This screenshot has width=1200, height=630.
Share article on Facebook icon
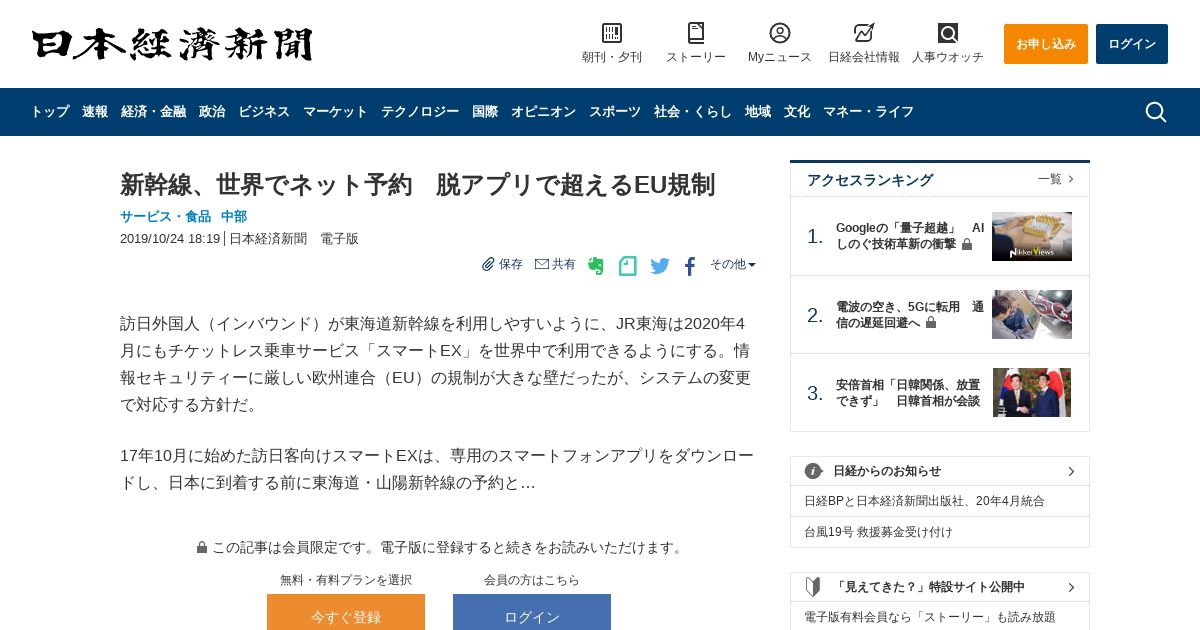(690, 266)
